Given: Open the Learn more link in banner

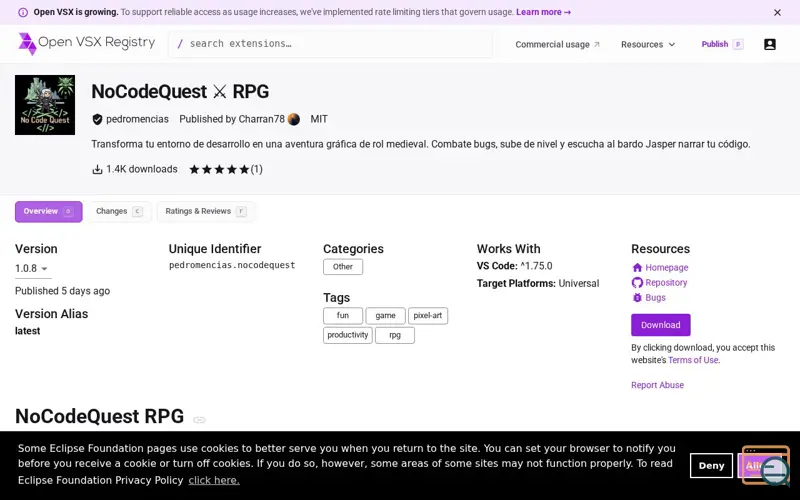Looking at the screenshot, I should (543, 12).
